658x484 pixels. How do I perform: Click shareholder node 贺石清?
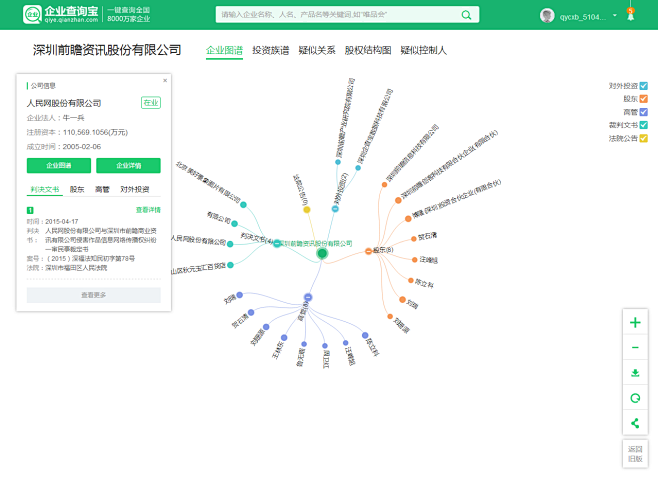(x=414, y=238)
